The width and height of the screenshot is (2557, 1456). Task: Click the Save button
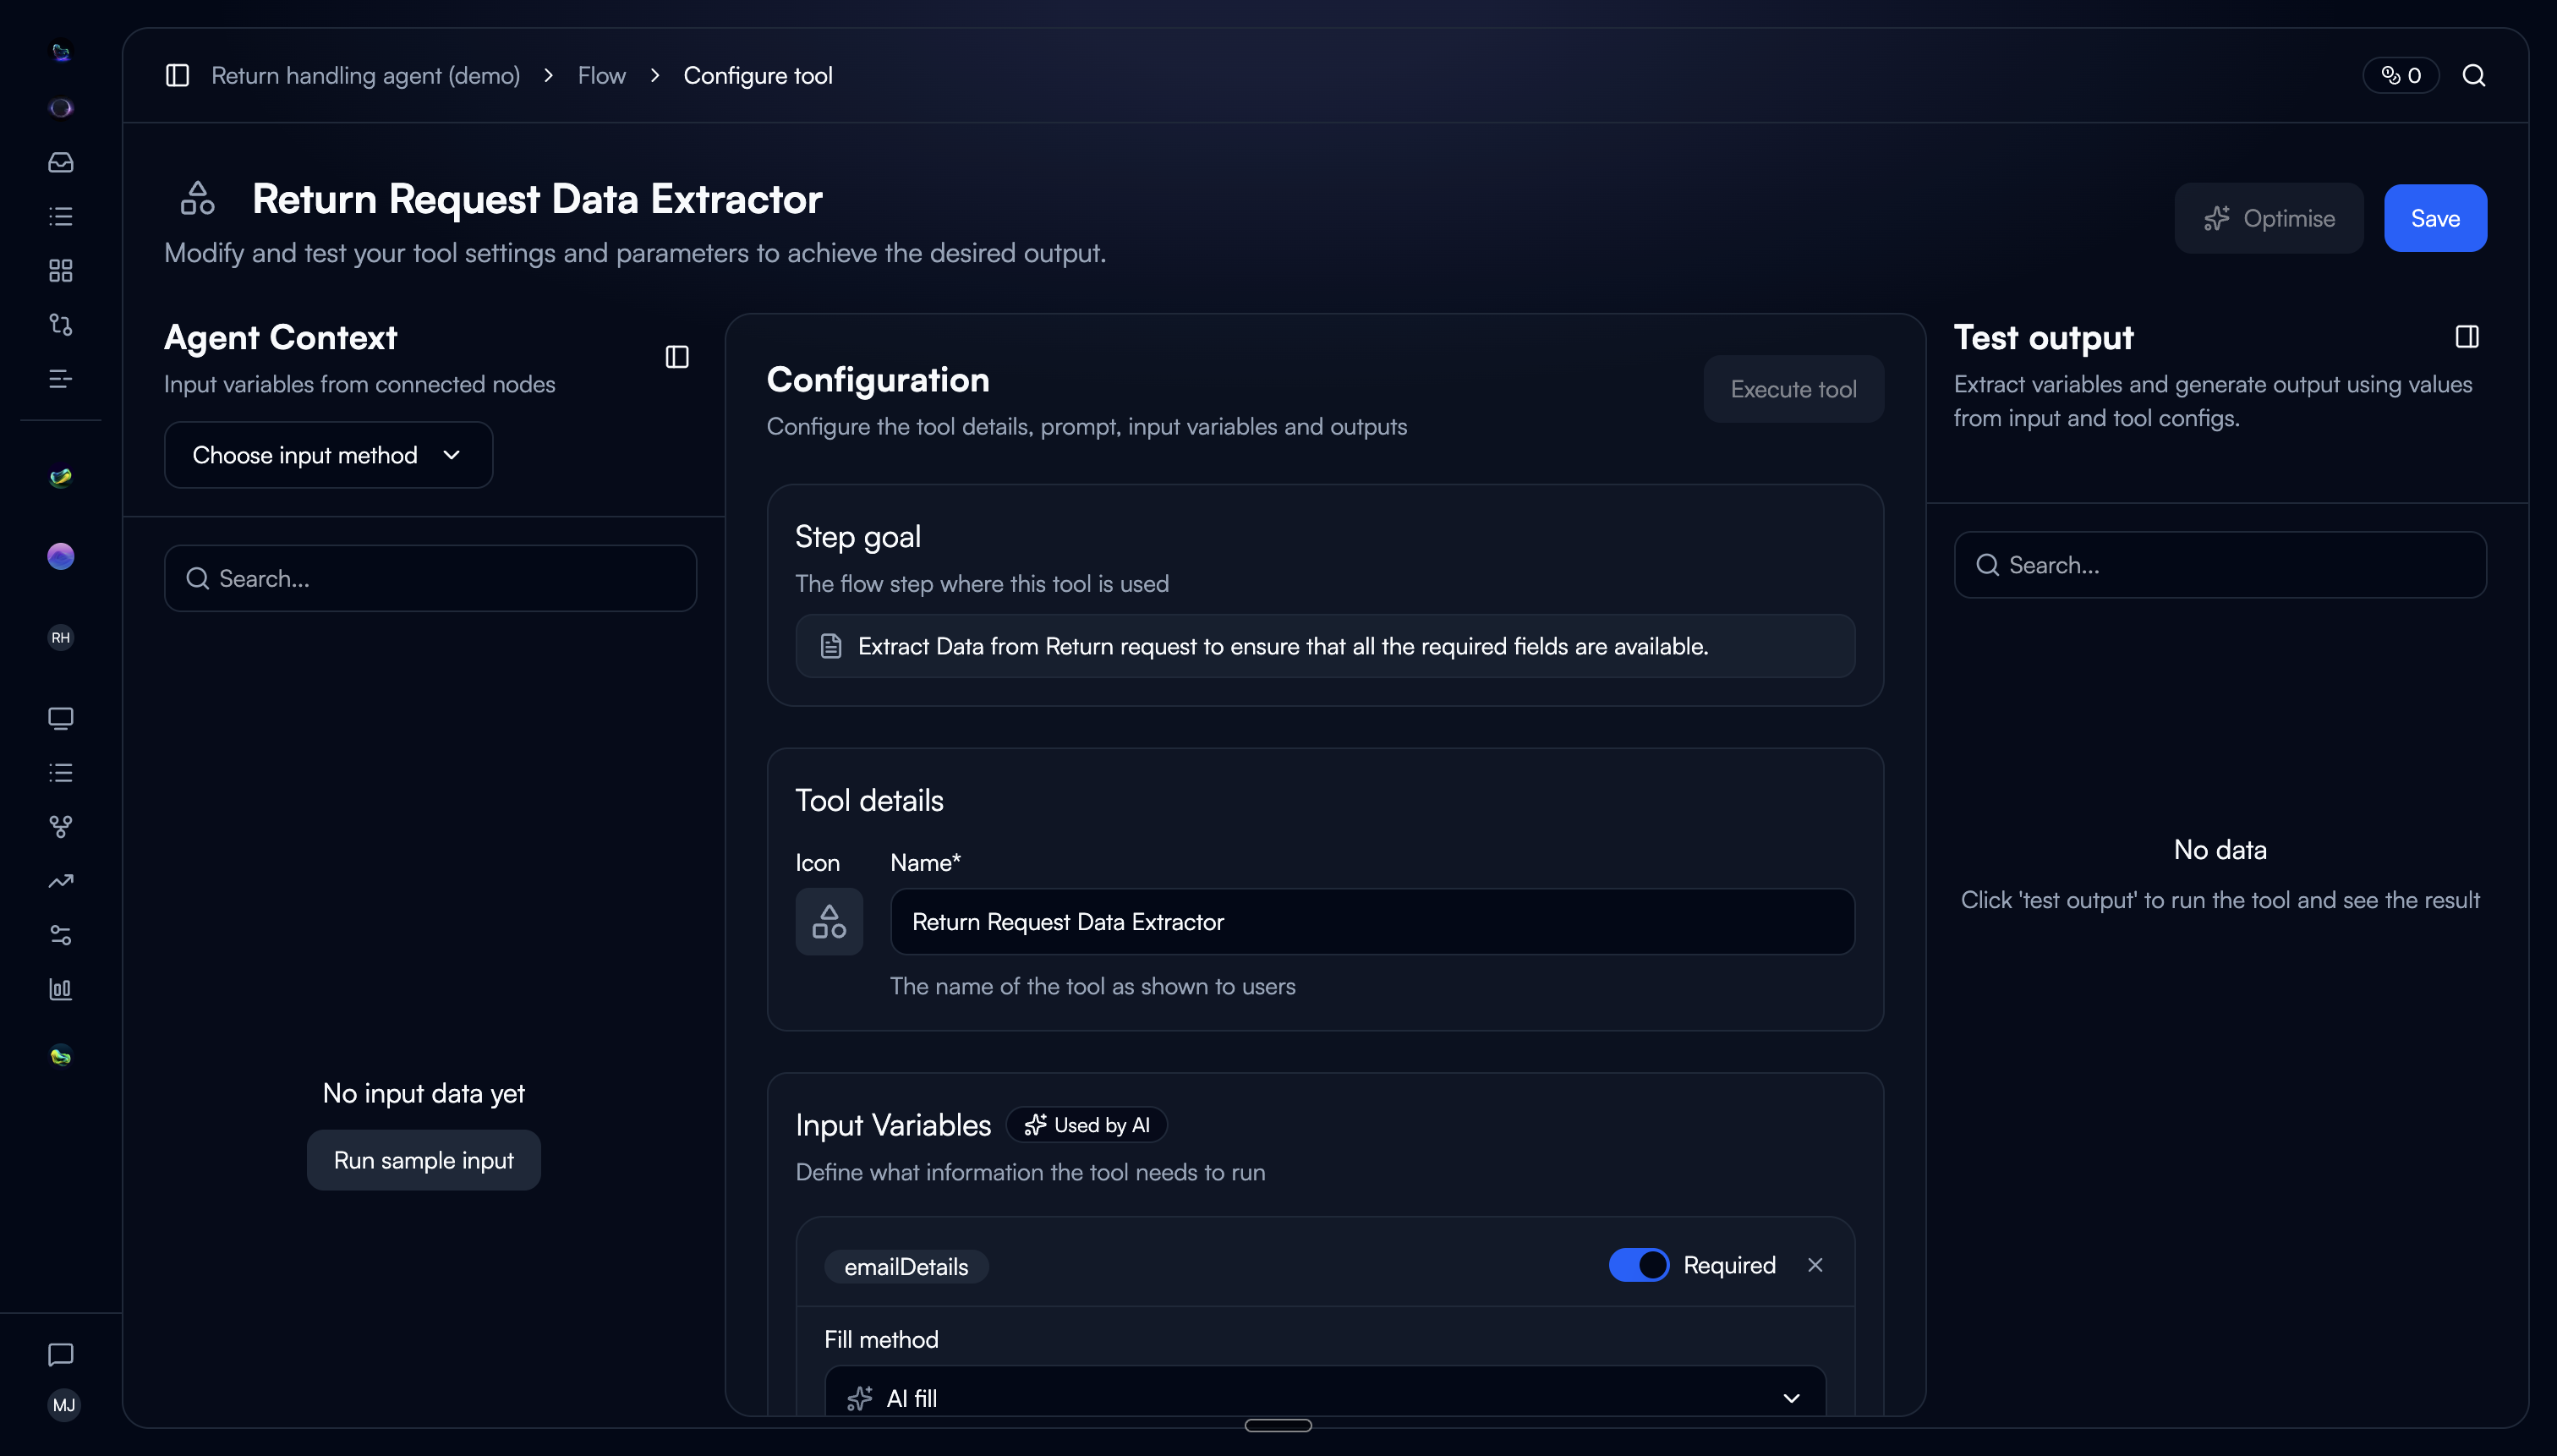[2434, 218]
